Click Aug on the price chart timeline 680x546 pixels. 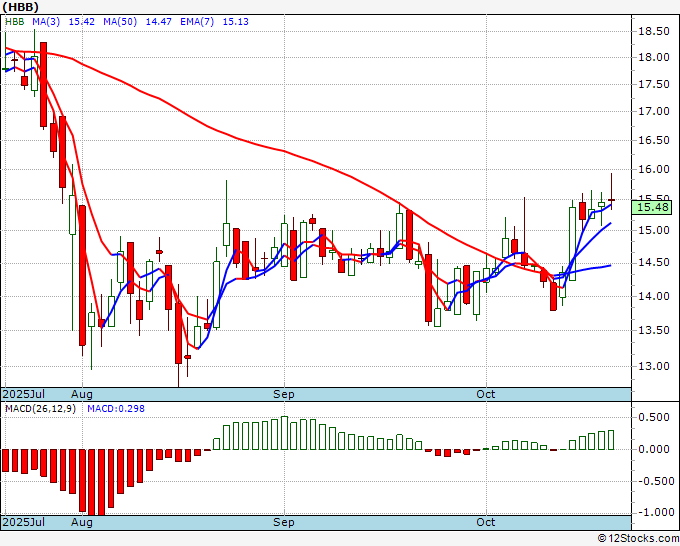coord(82,394)
